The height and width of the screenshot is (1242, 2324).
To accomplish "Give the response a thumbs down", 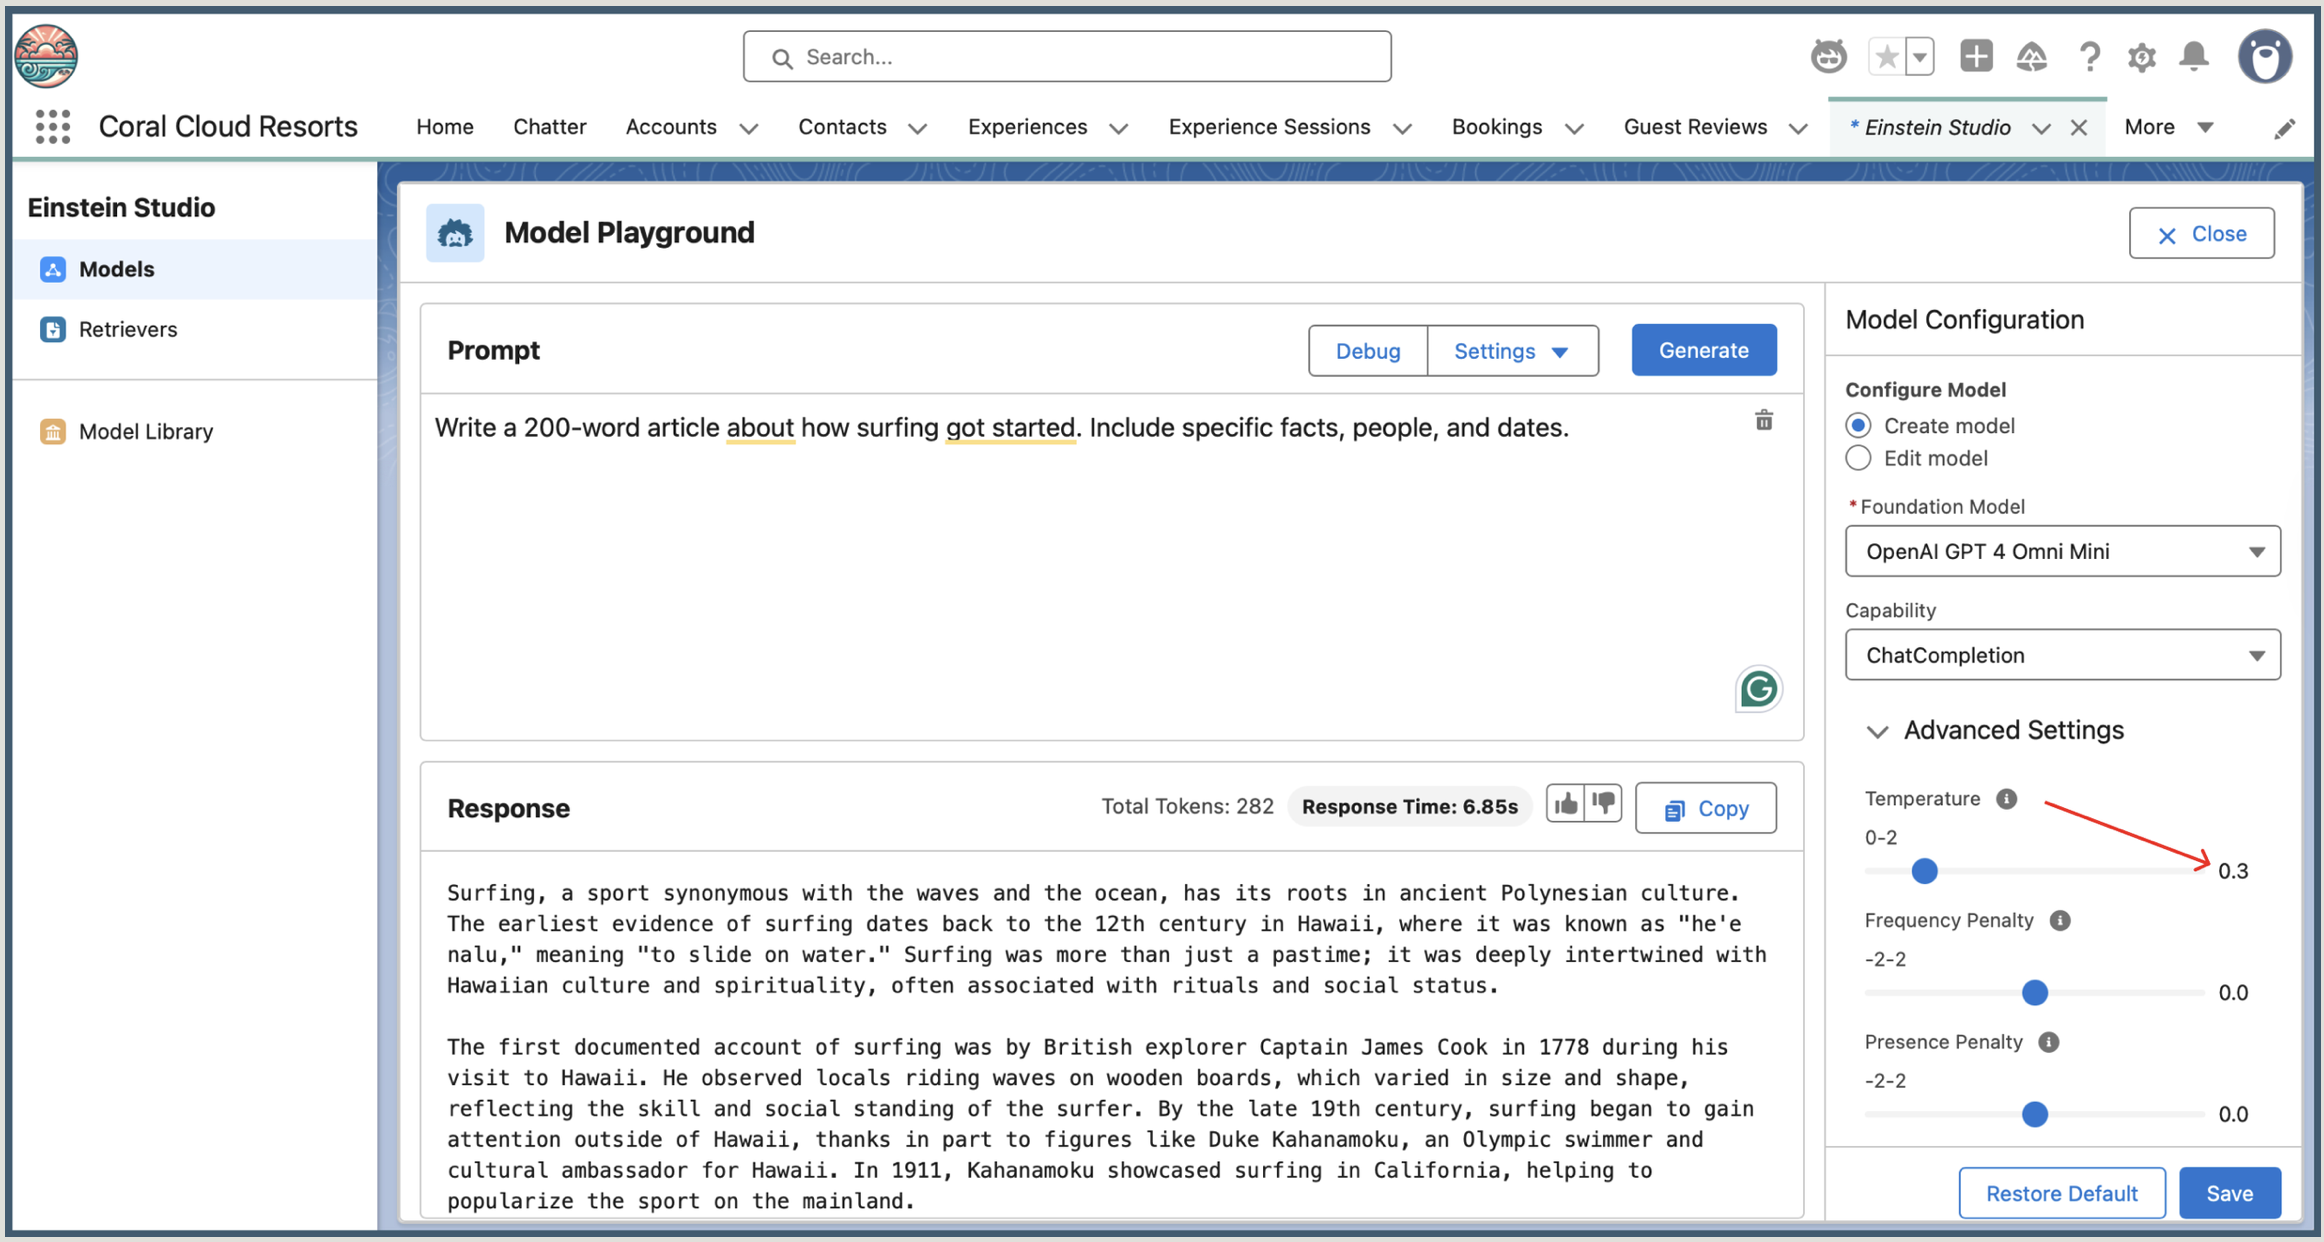I will pos(1604,804).
